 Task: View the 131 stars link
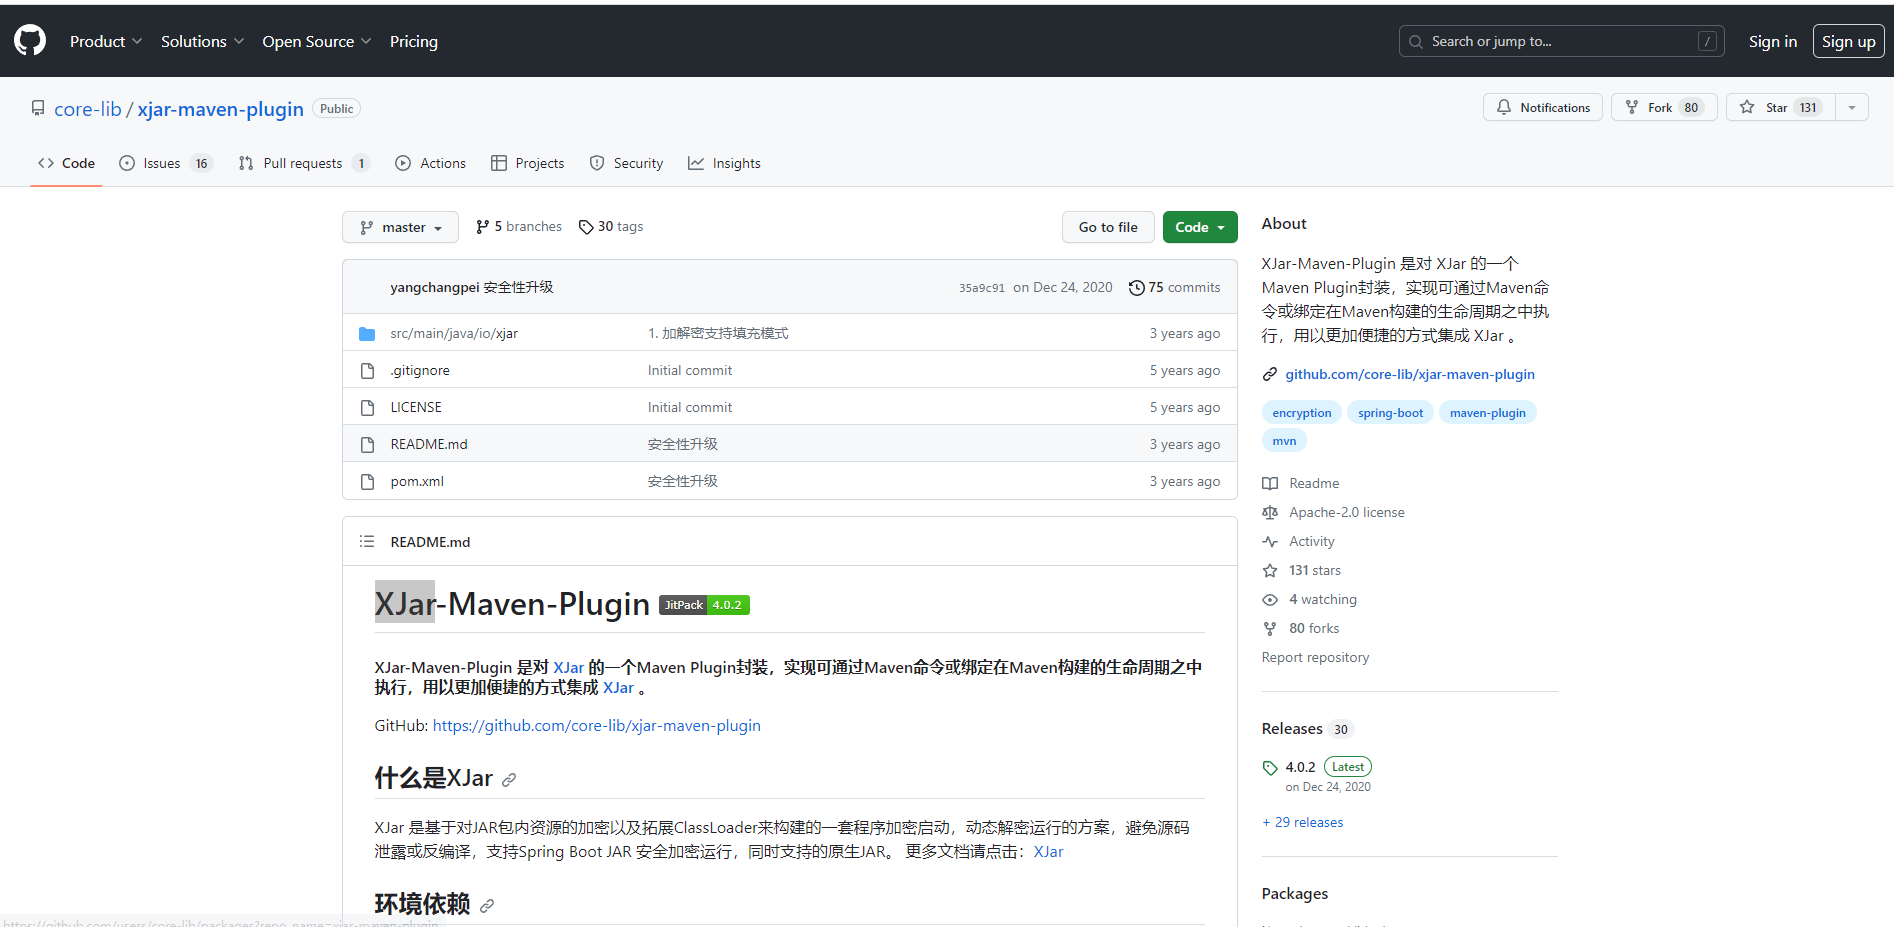click(x=1302, y=570)
